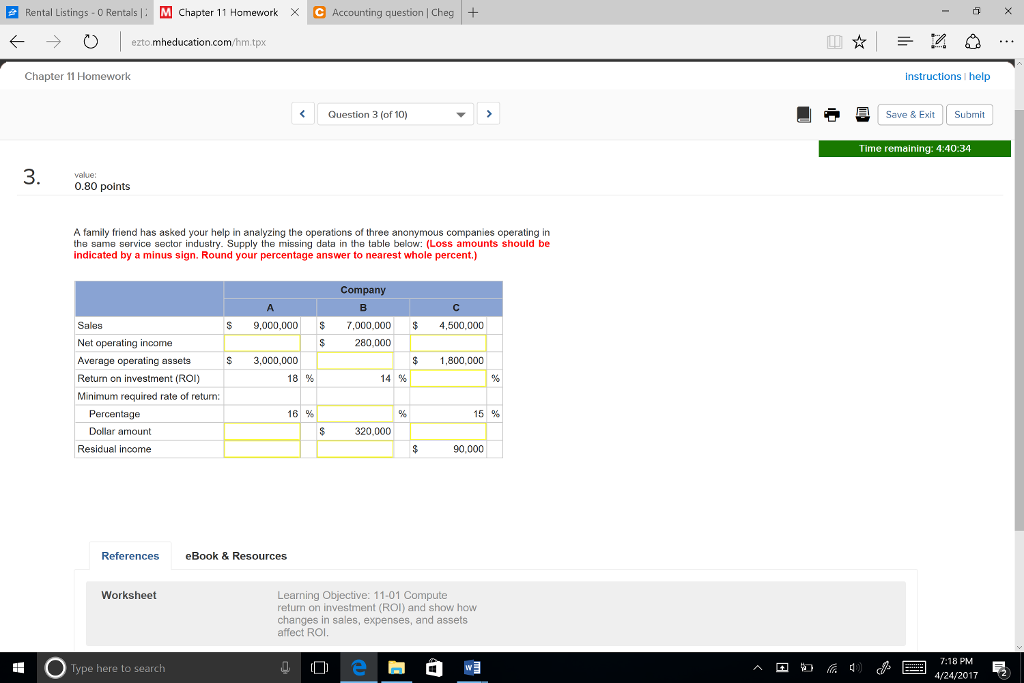Open a new browser tab
Viewport: 1024px width, 683px height.
[473, 12]
